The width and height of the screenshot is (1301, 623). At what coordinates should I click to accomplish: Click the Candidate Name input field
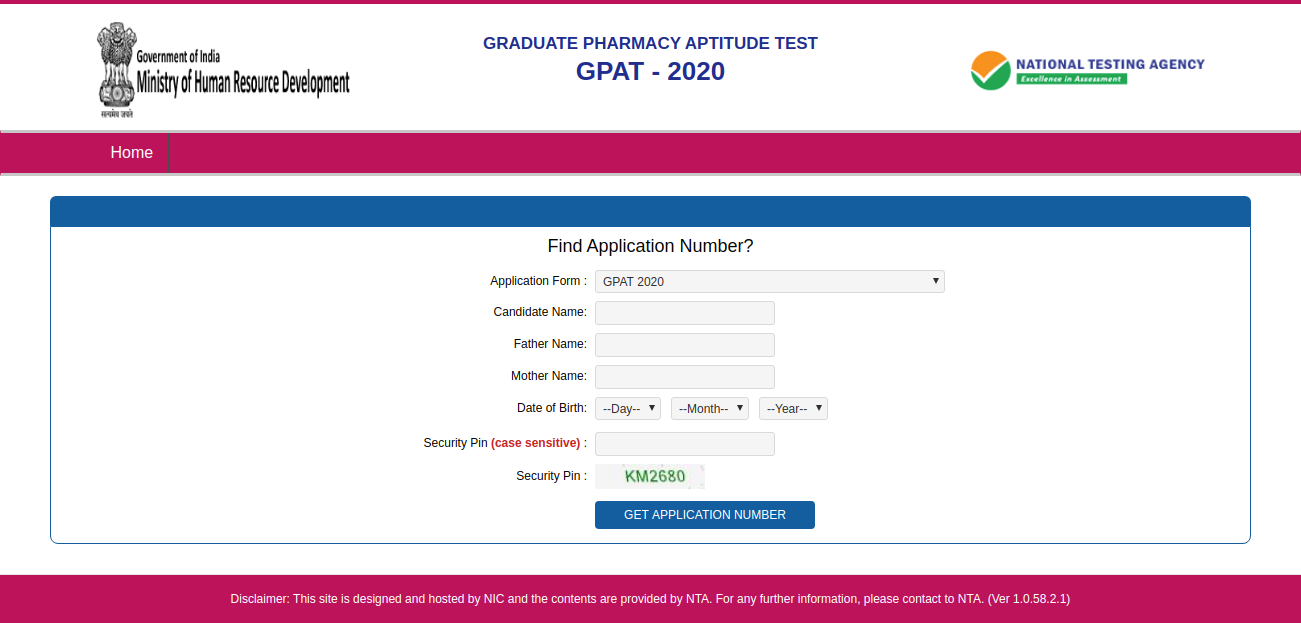click(x=684, y=312)
